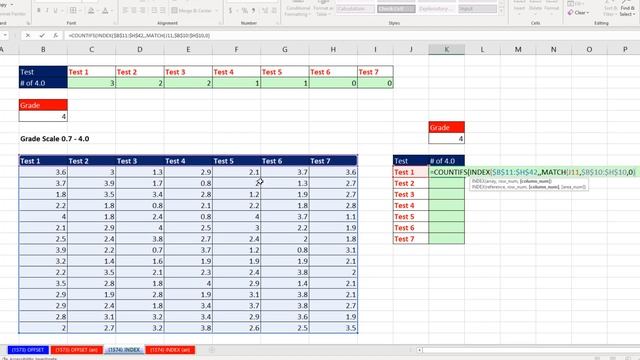Add a new sheet with plus button
The width and height of the screenshot is (640, 360).
tap(211, 350)
